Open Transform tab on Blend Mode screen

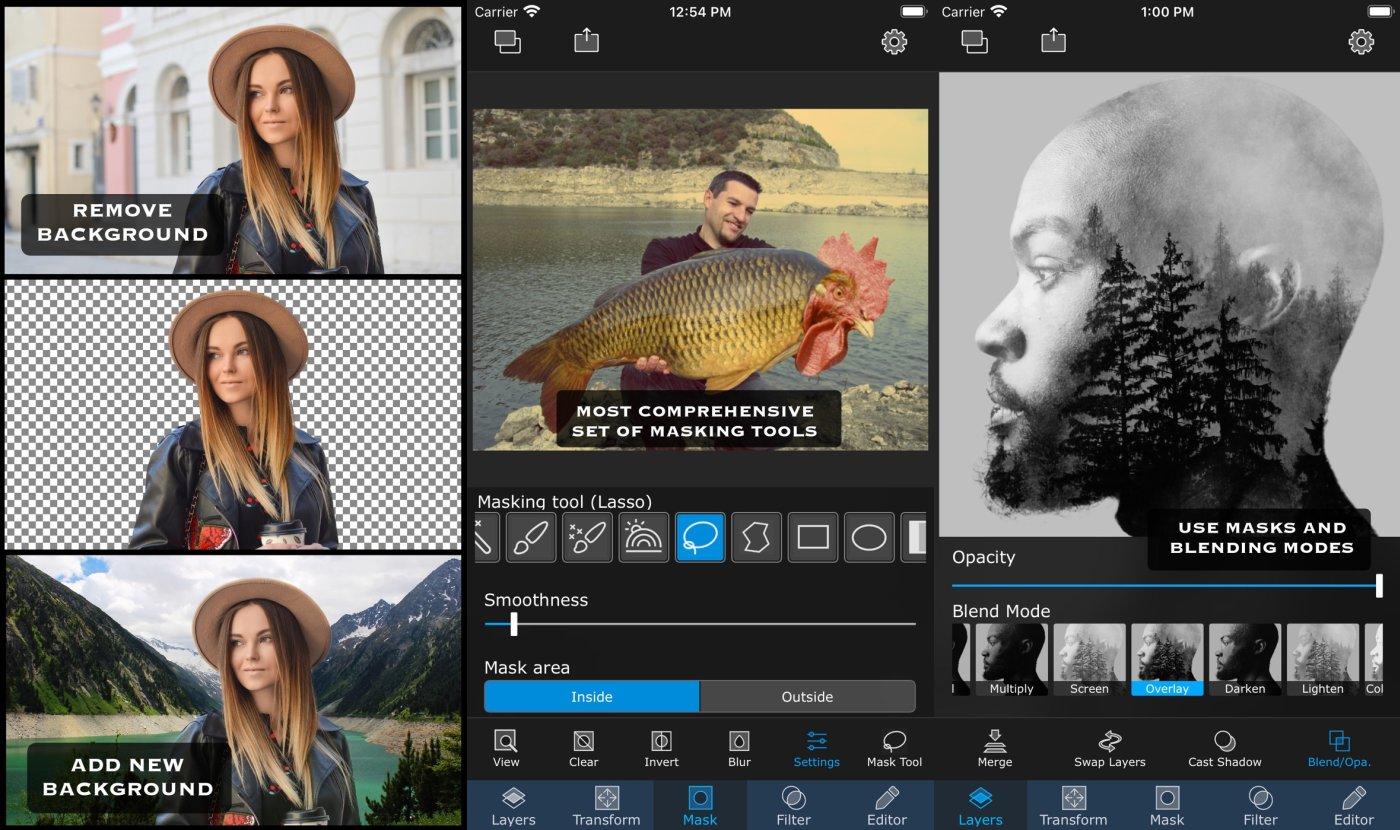click(1073, 806)
